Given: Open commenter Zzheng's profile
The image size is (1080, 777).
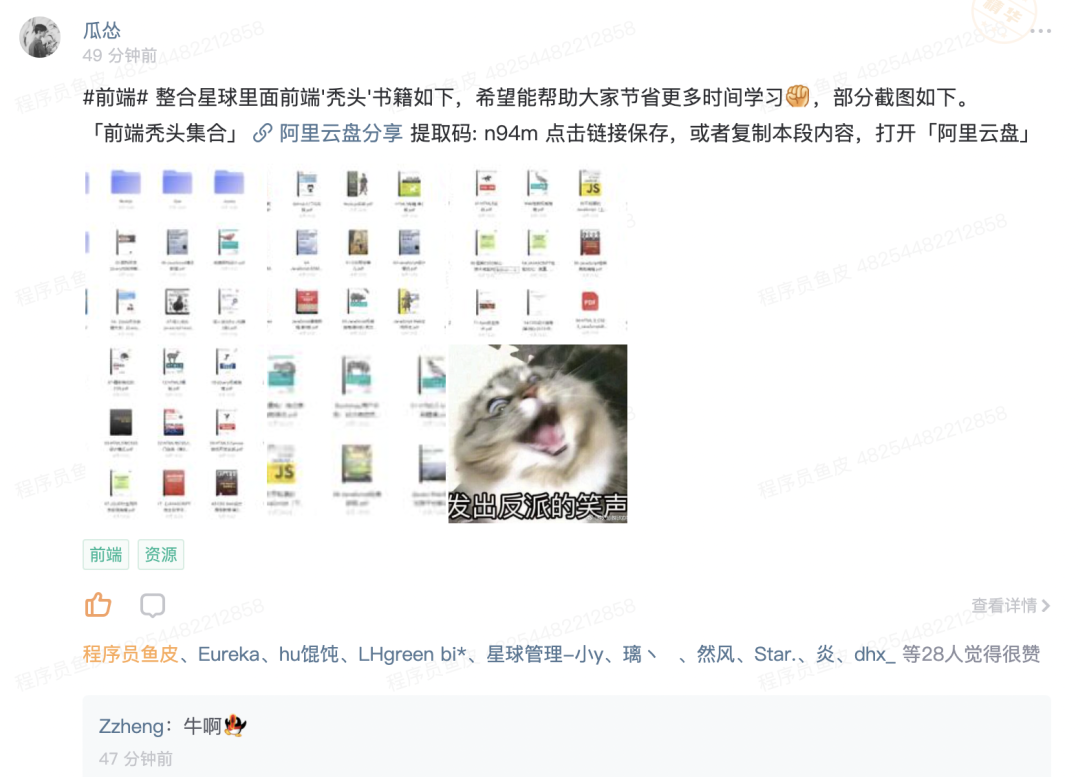Looking at the screenshot, I should tap(131, 726).
